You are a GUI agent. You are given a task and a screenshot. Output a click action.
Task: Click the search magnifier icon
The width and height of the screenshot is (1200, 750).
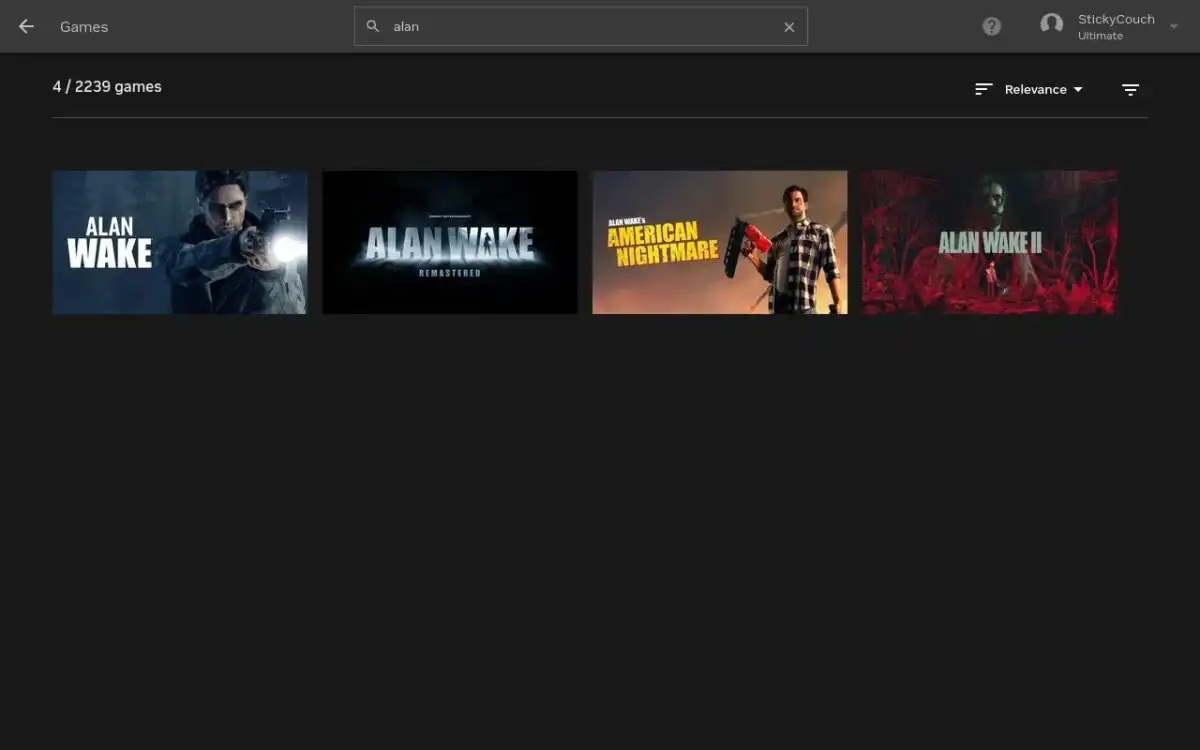coord(373,27)
